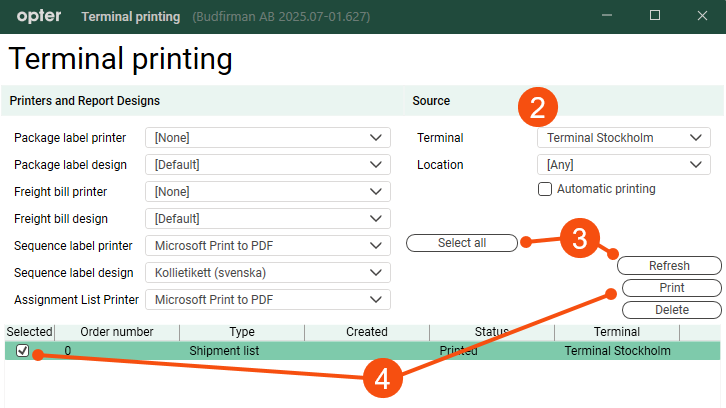Sort by the Order number column header
726x408 pixels.
click(x=117, y=332)
